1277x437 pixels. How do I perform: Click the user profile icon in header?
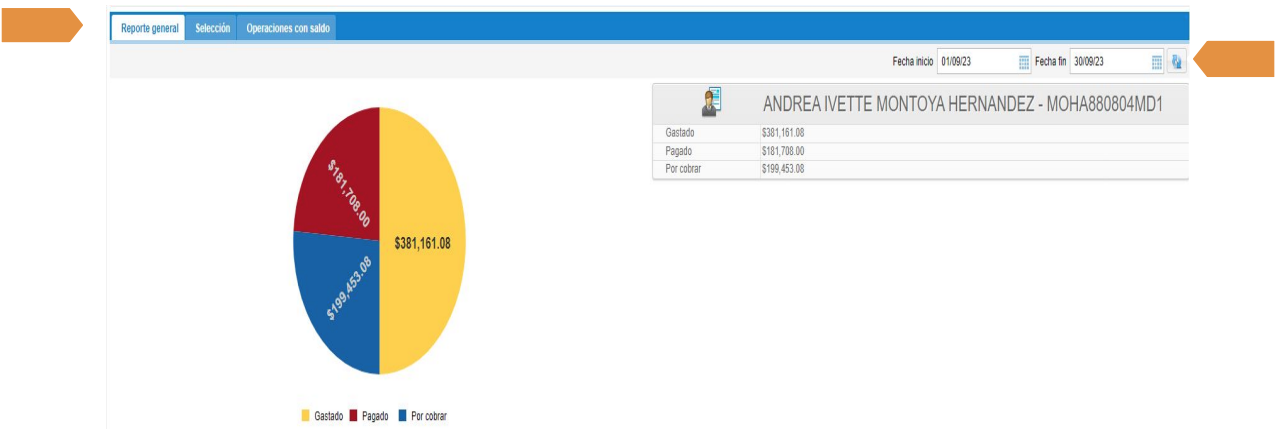point(711,102)
